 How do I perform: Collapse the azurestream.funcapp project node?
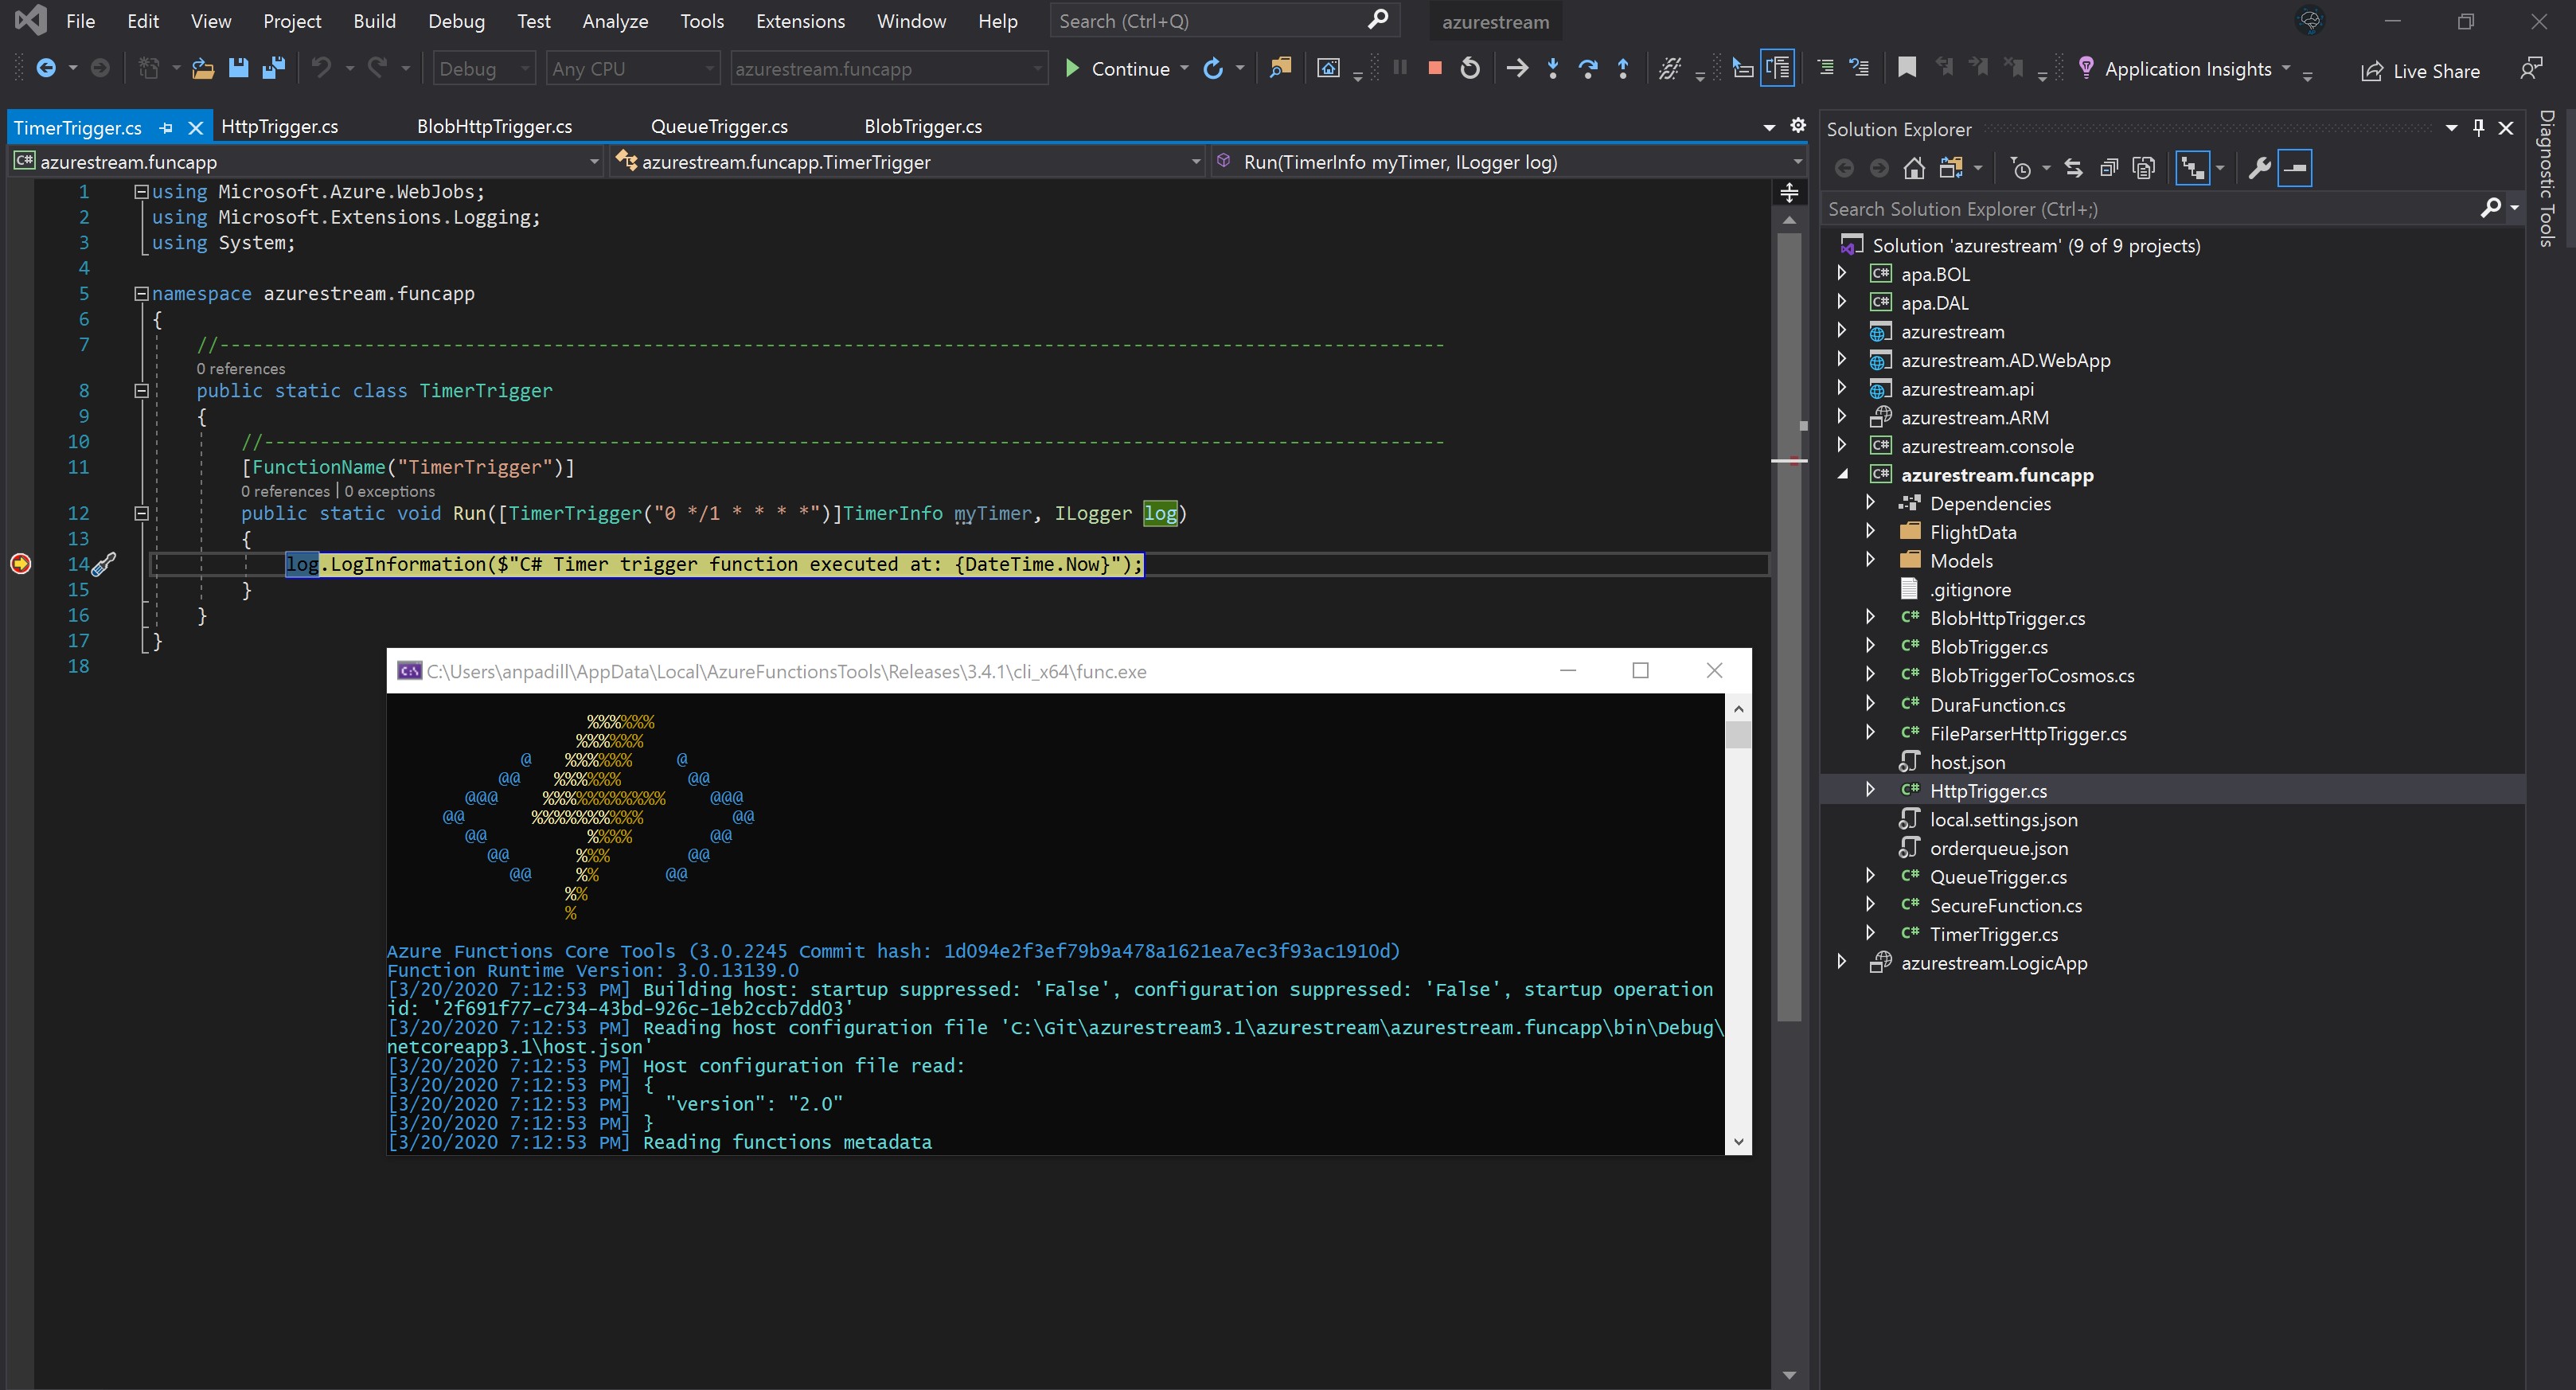(1843, 474)
